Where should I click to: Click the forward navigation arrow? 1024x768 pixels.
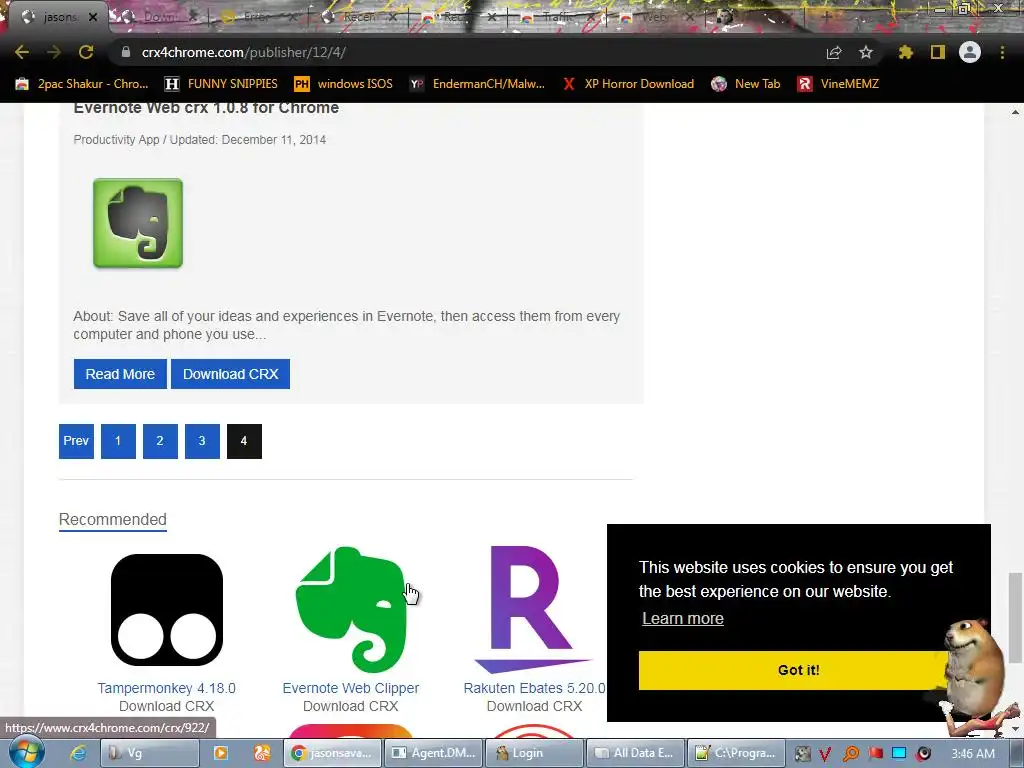[54, 52]
